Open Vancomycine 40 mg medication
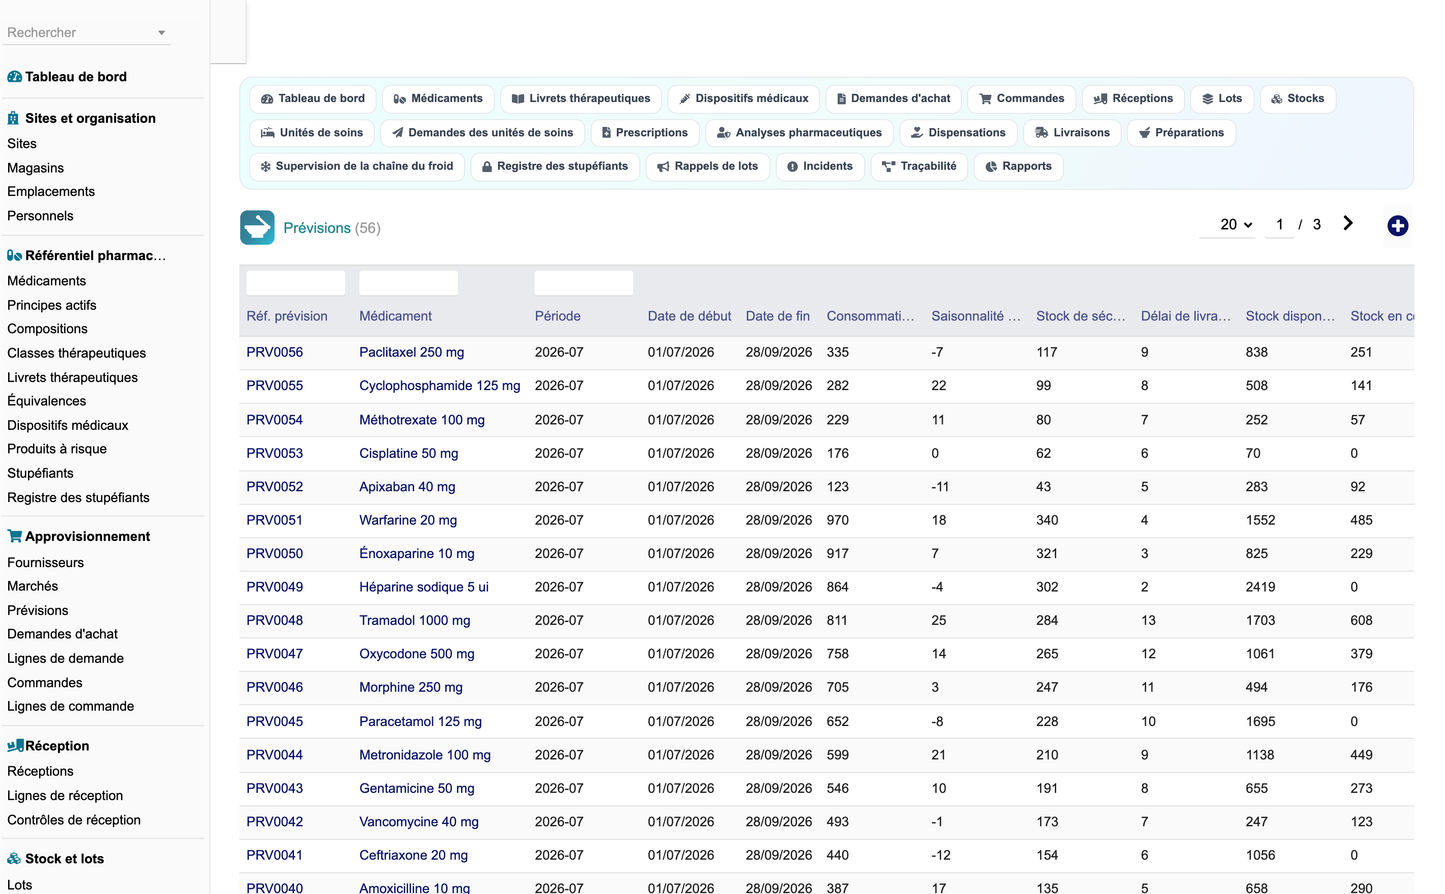Screen dimensions: 1445x894 (419, 822)
